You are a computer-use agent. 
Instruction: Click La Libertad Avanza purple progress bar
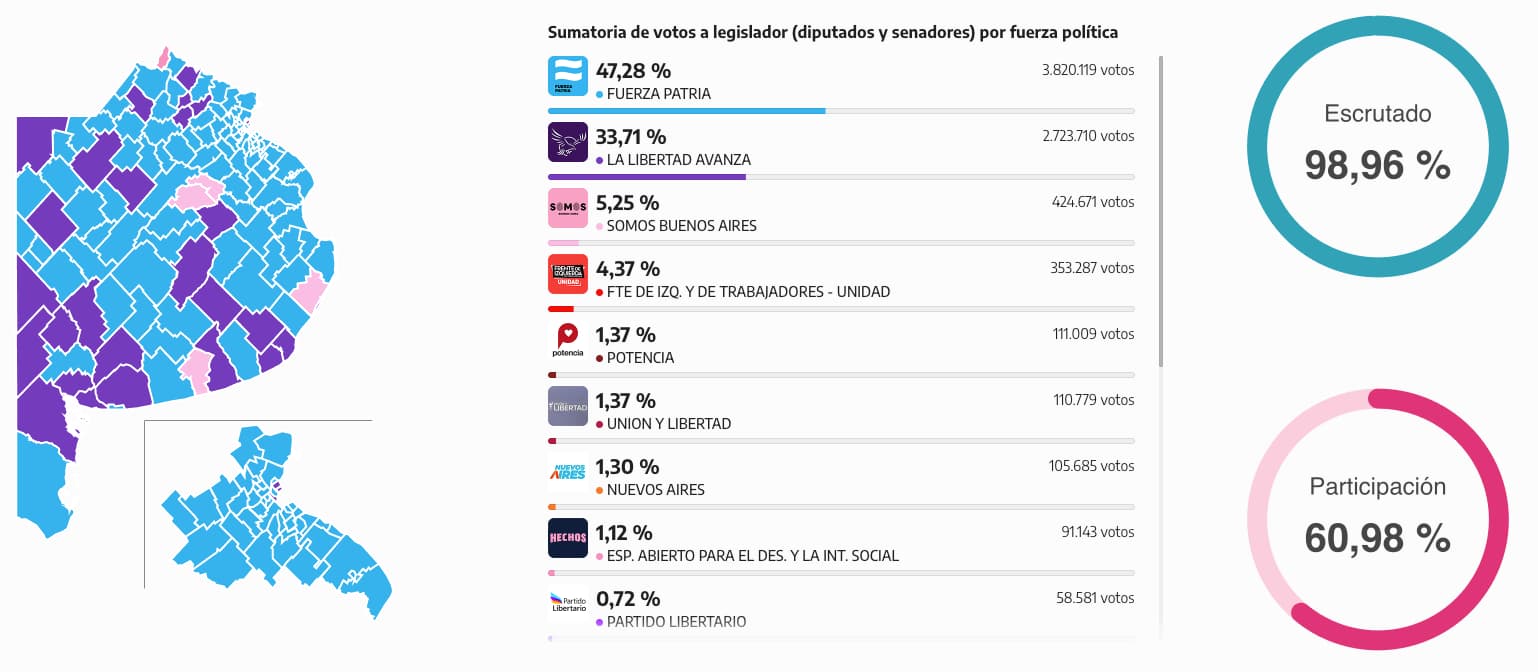(647, 176)
